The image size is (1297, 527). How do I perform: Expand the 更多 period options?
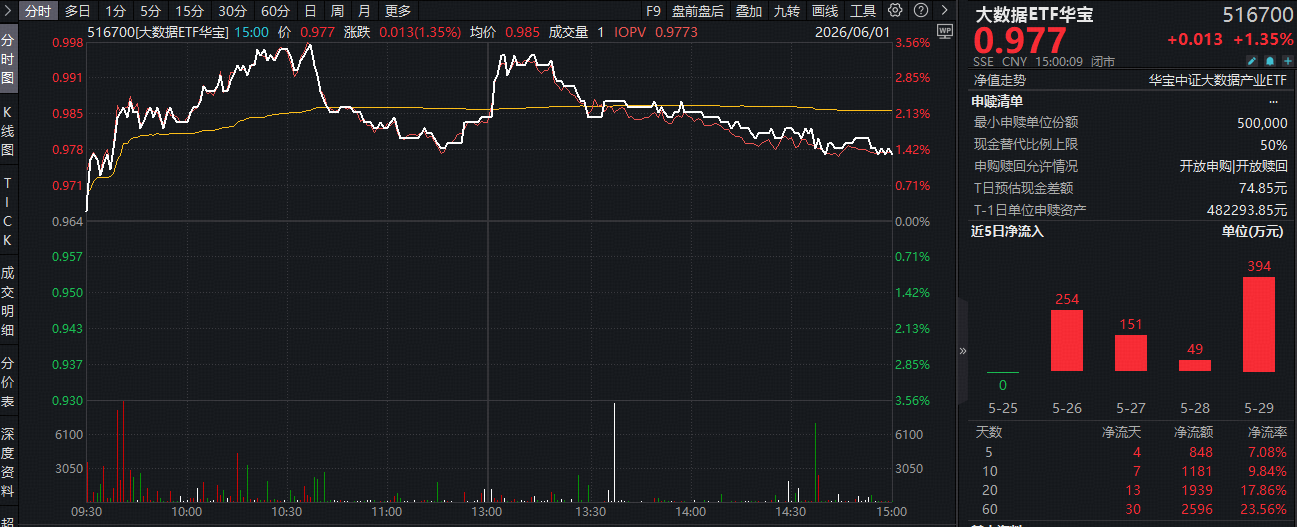tap(398, 11)
